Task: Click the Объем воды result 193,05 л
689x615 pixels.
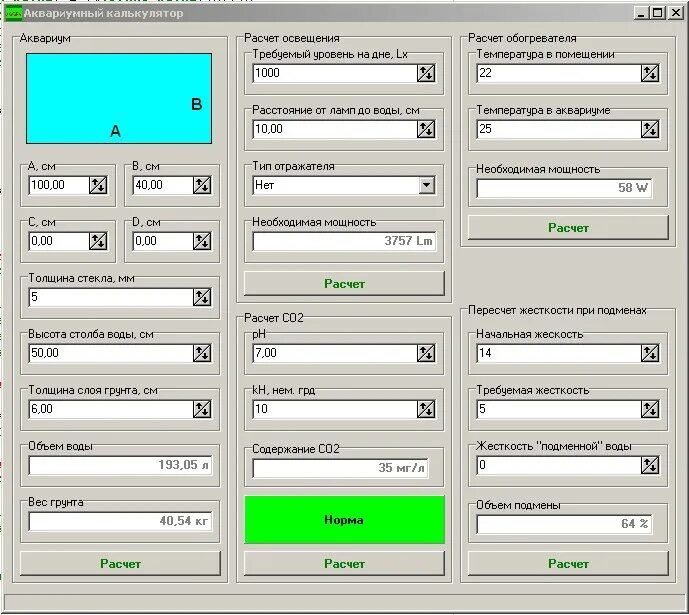Action: pyautogui.click(x=120, y=465)
